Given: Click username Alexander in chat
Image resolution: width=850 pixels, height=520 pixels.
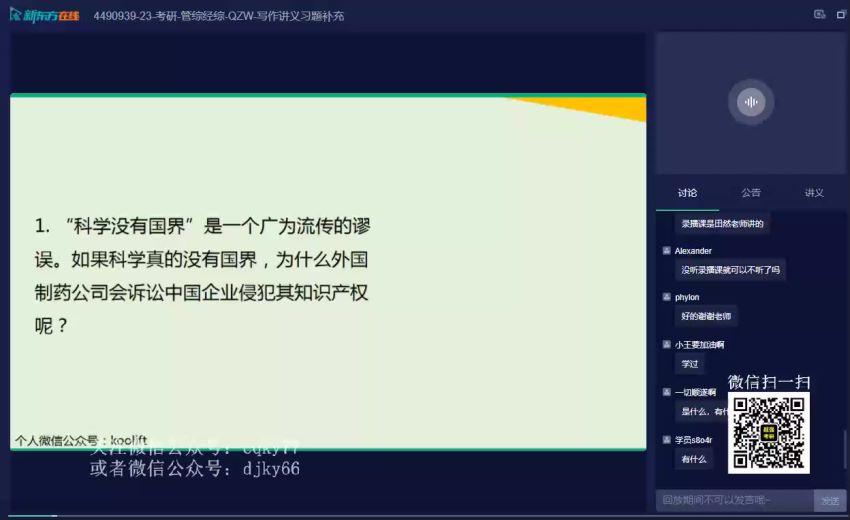Looking at the screenshot, I should [x=693, y=251].
